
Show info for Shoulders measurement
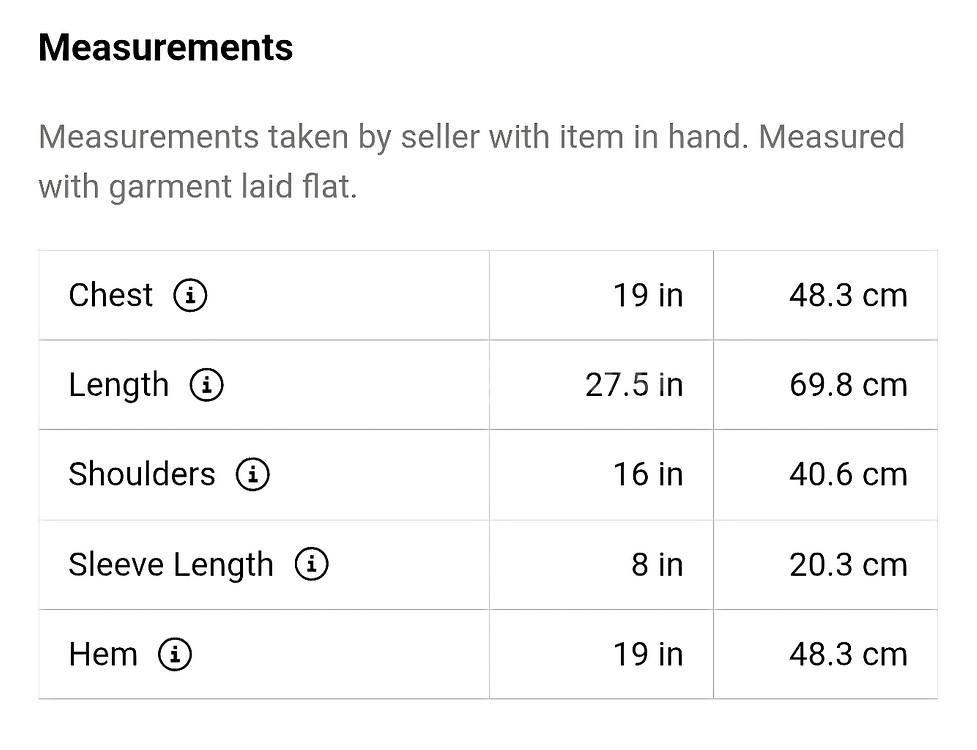point(252,474)
